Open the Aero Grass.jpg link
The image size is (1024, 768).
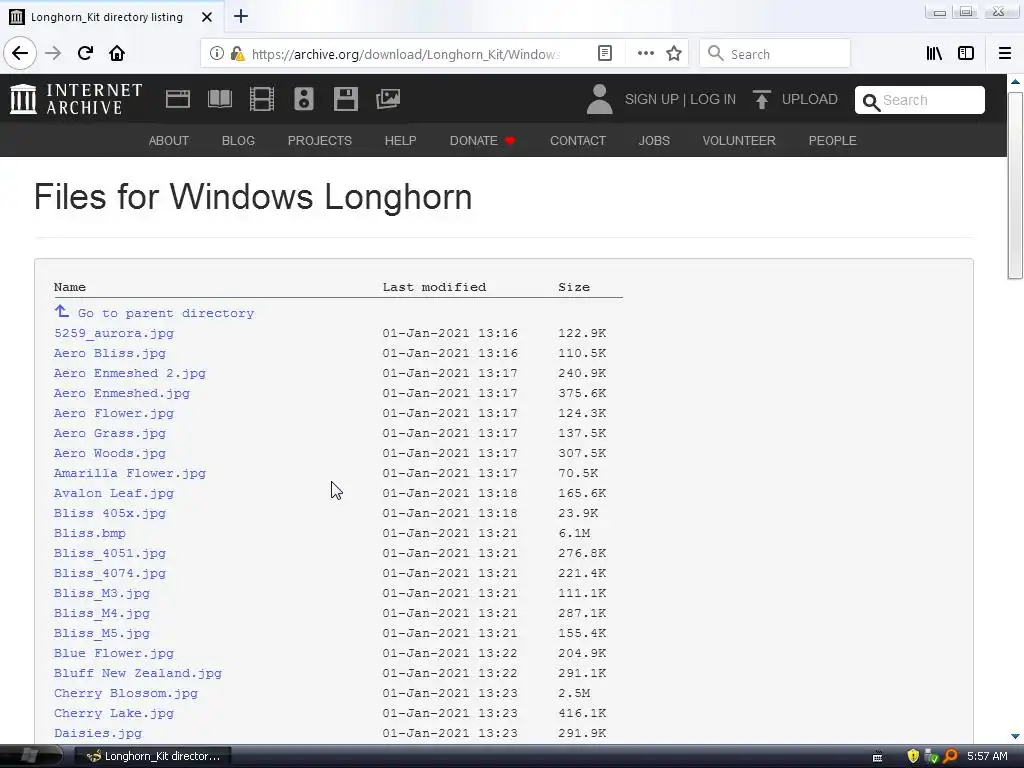(110, 433)
